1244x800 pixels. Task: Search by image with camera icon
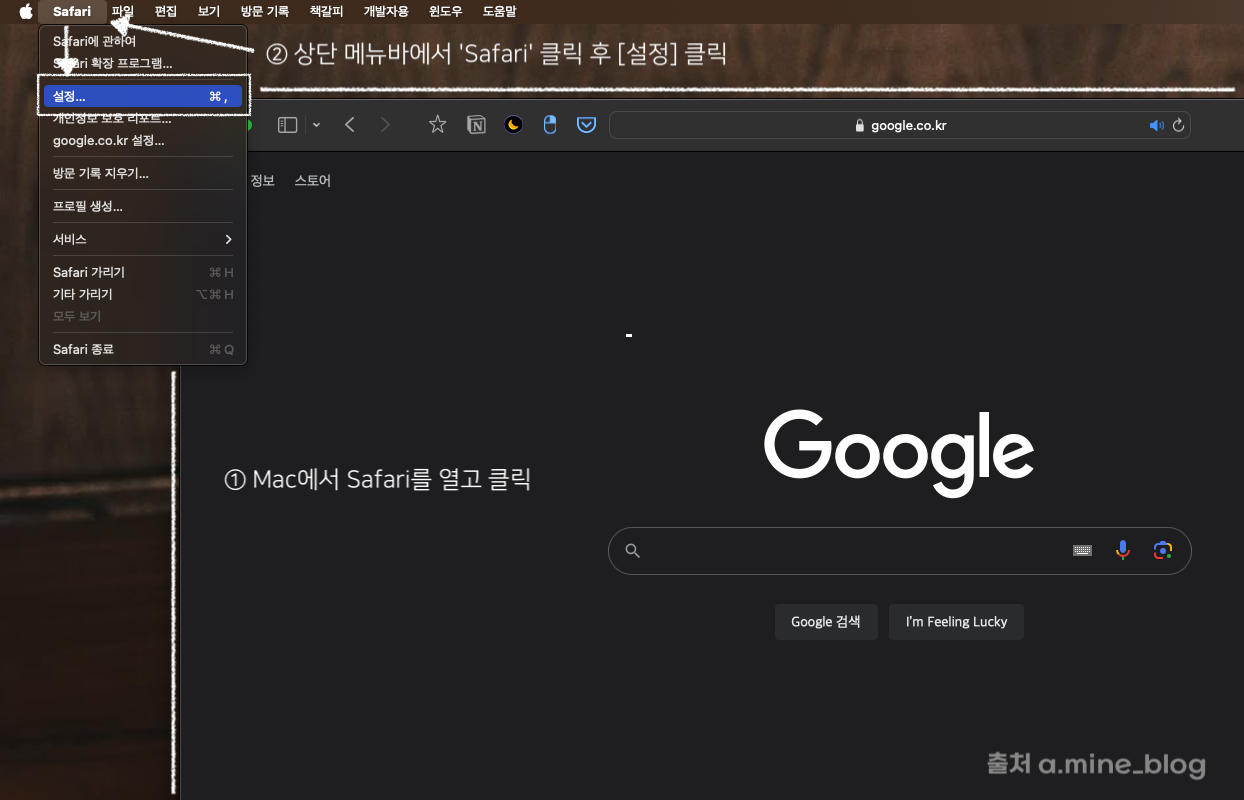coord(1162,550)
